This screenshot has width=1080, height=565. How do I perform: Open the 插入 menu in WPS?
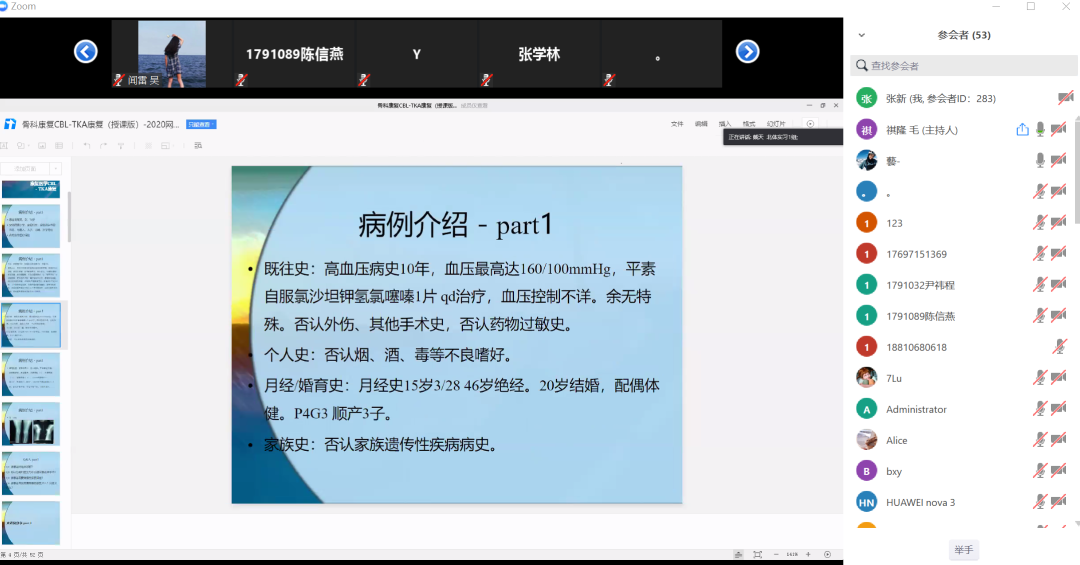(x=725, y=124)
